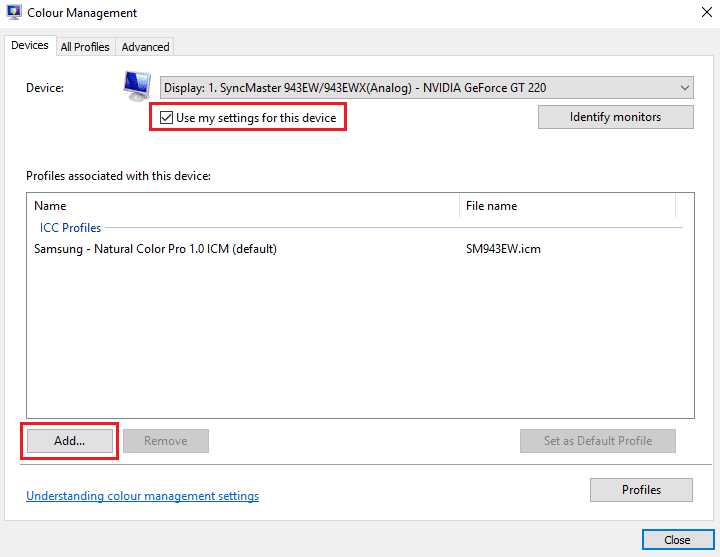
Task: Switch to the Devices tab
Action: (30, 45)
